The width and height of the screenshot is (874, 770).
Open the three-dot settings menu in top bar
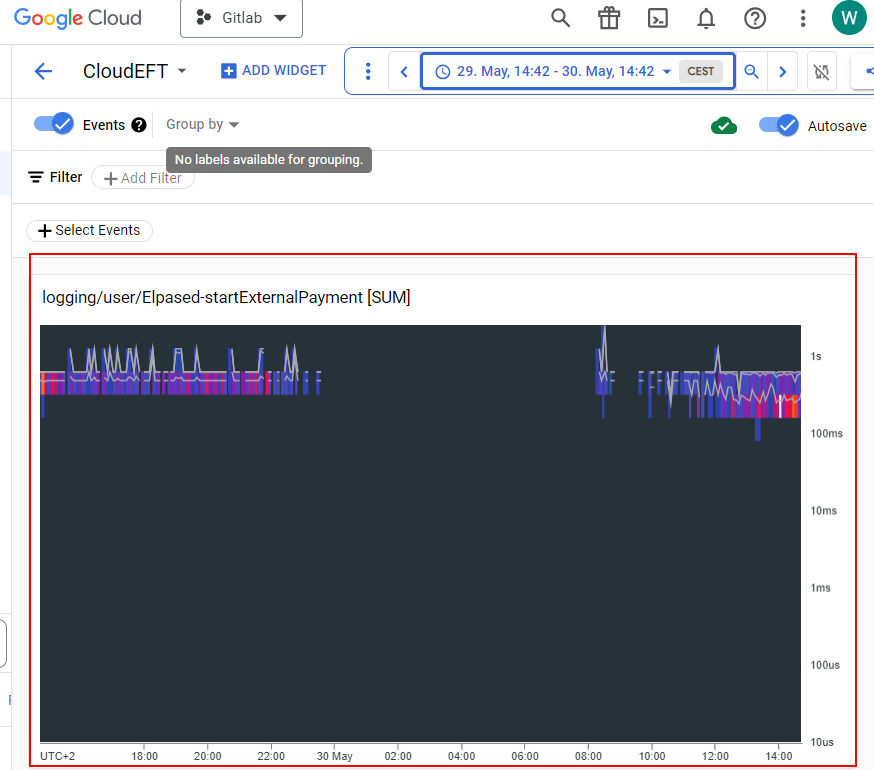coord(803,18)
